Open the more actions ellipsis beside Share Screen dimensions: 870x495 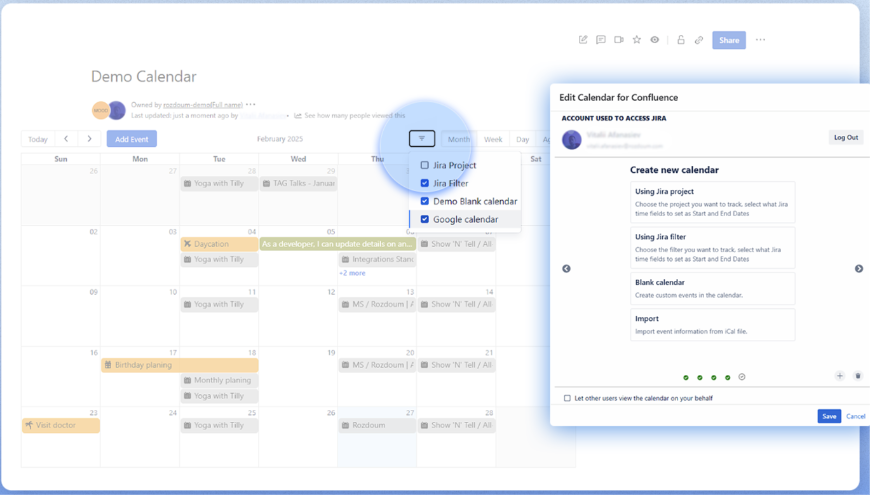point(760,40)
